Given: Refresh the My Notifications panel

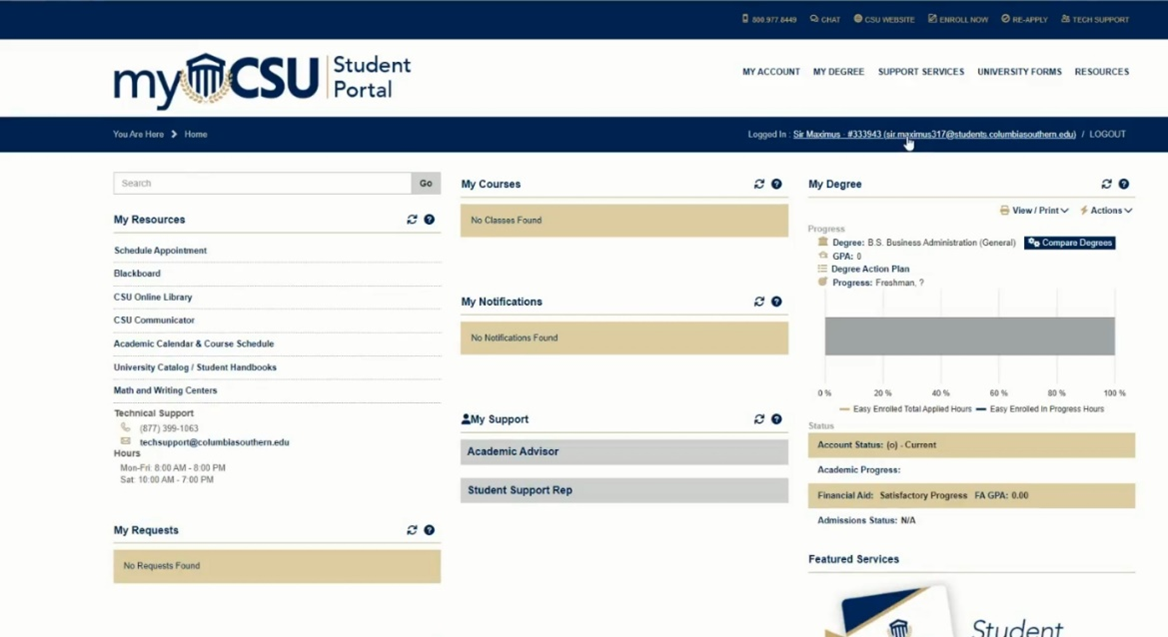Looking at the screenshot, I should pos(759,302).
